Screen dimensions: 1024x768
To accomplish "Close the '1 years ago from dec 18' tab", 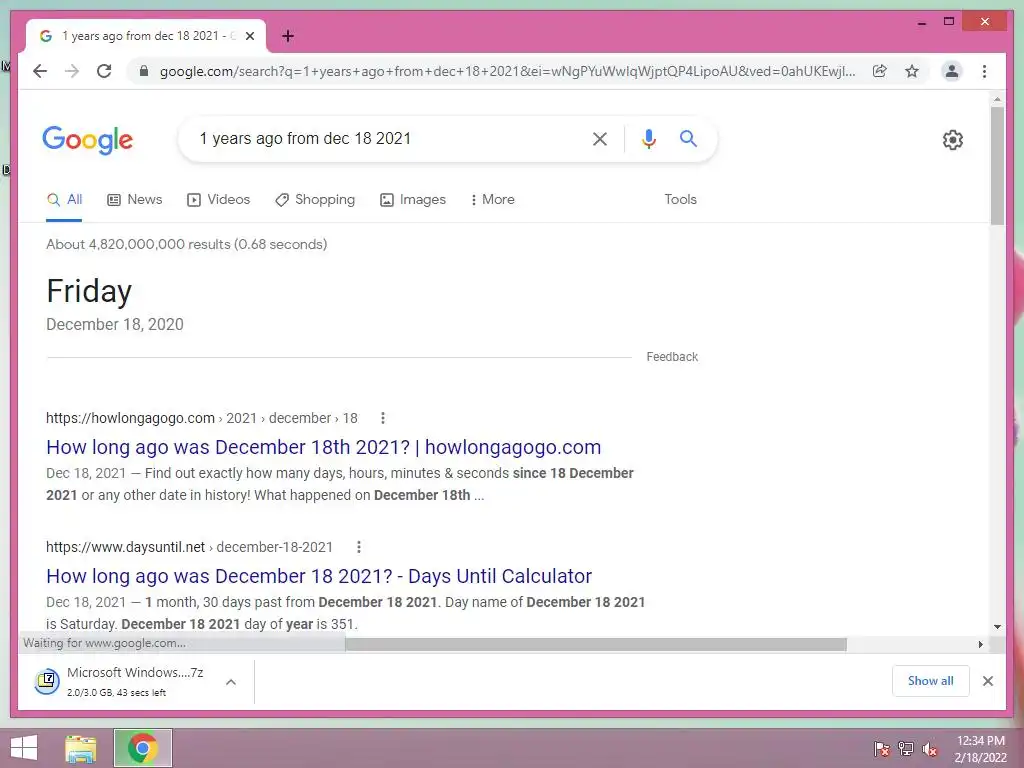I will (249, 36).
